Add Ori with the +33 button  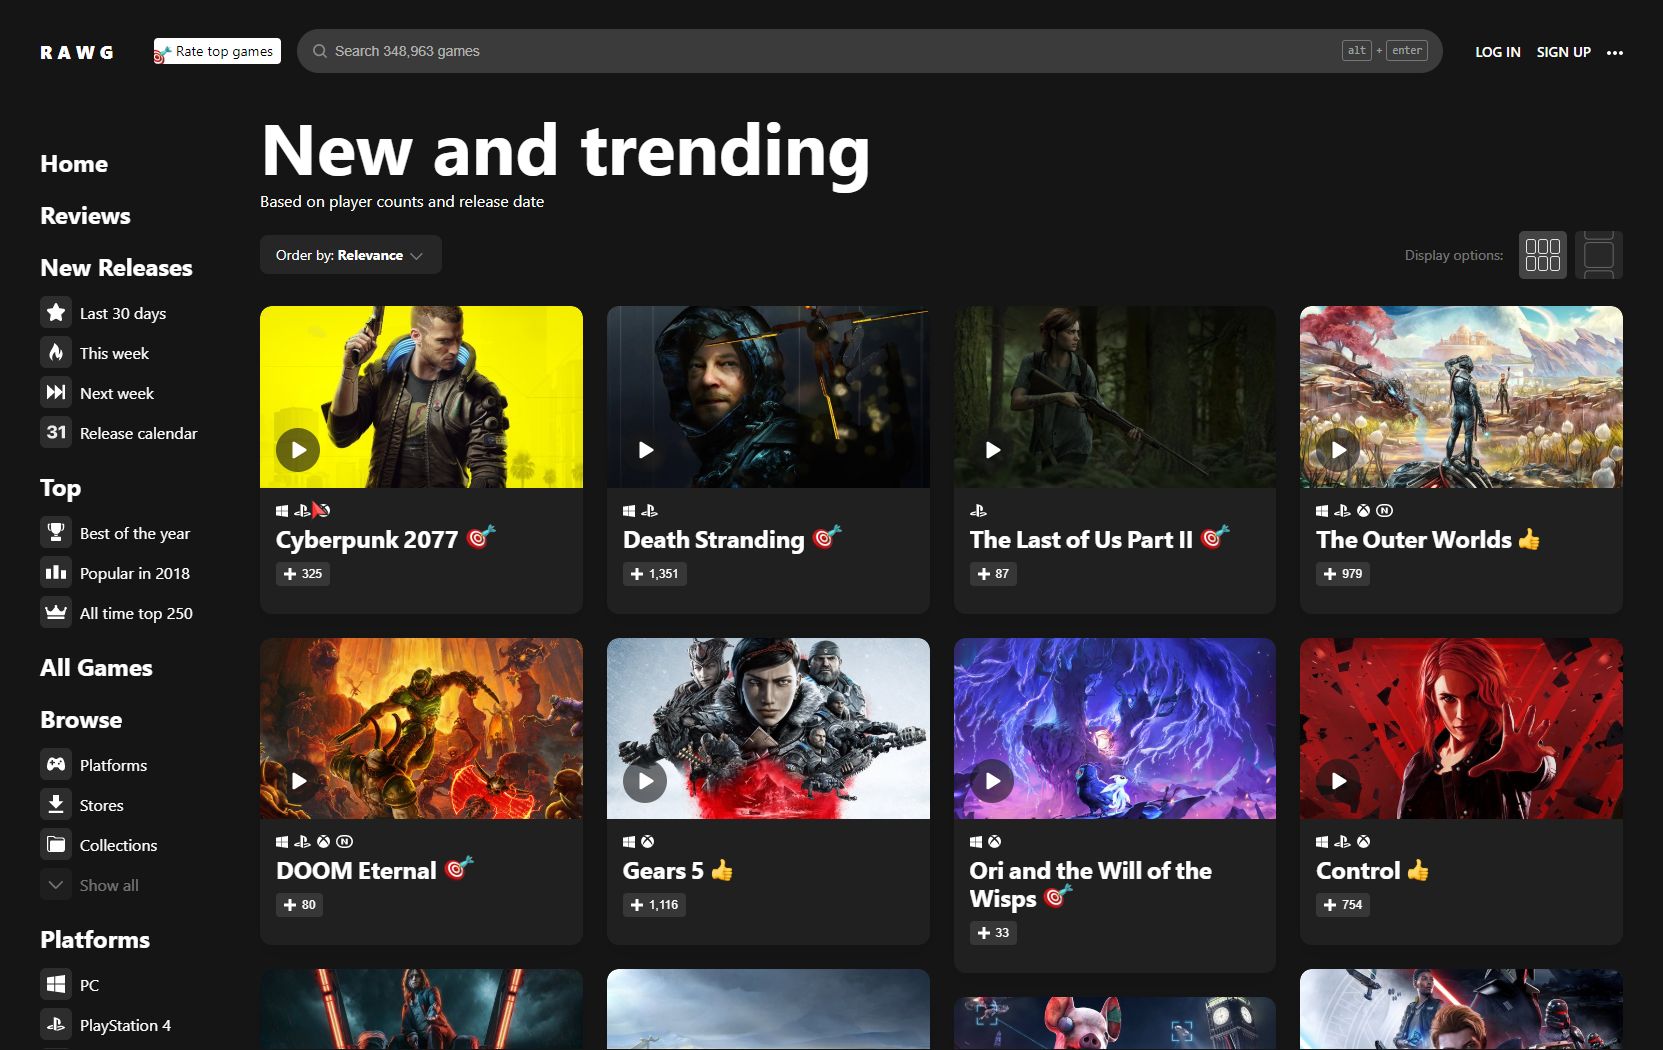[993, 933]
